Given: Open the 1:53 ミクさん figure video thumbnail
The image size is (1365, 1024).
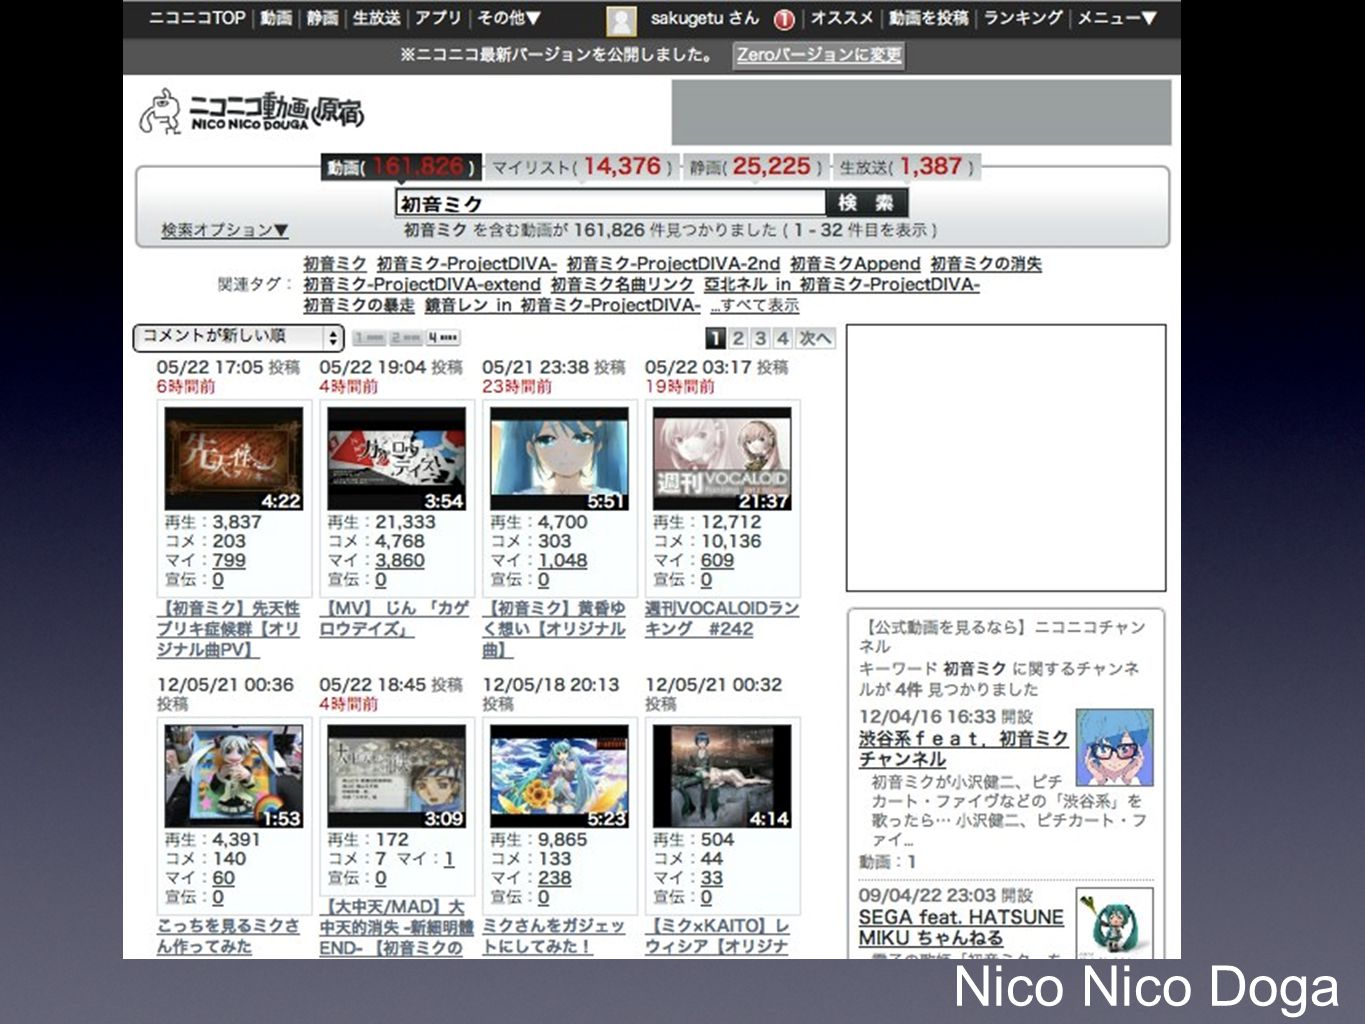Looking at the screenshot, I should coord(234,777).
